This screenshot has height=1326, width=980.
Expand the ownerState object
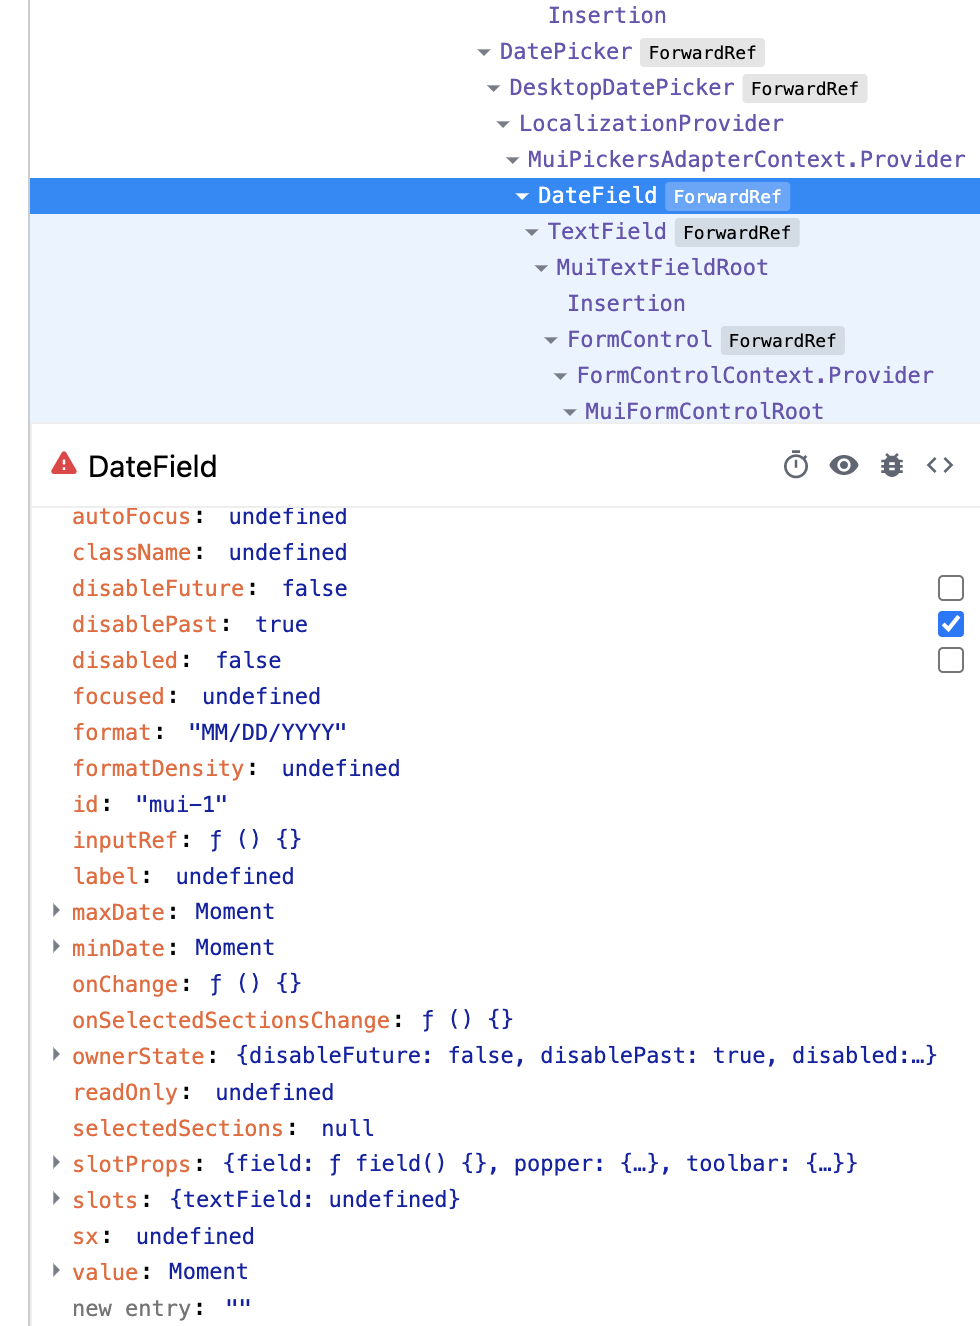click(56, 1055)
